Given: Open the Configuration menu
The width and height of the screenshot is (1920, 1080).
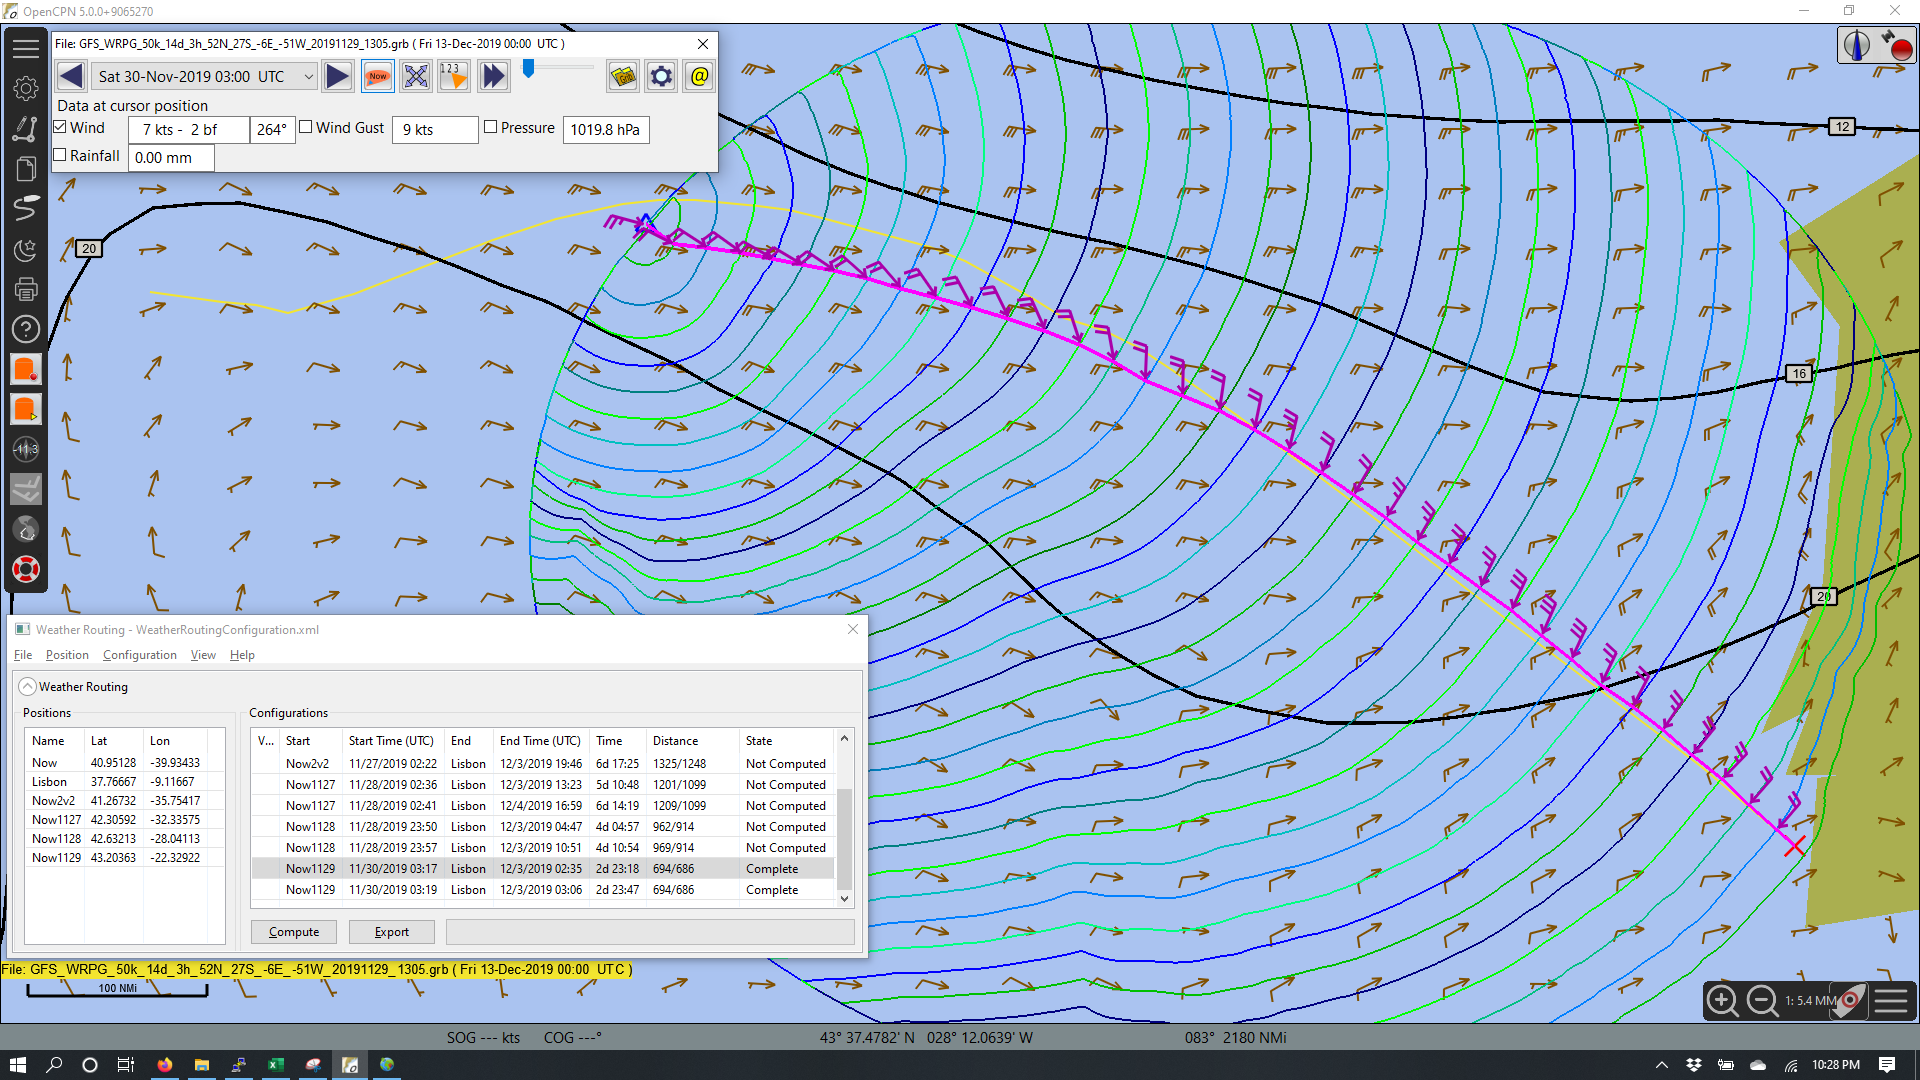Looking at the screenshot, I should pyautogui.click(x=139, y=655).
